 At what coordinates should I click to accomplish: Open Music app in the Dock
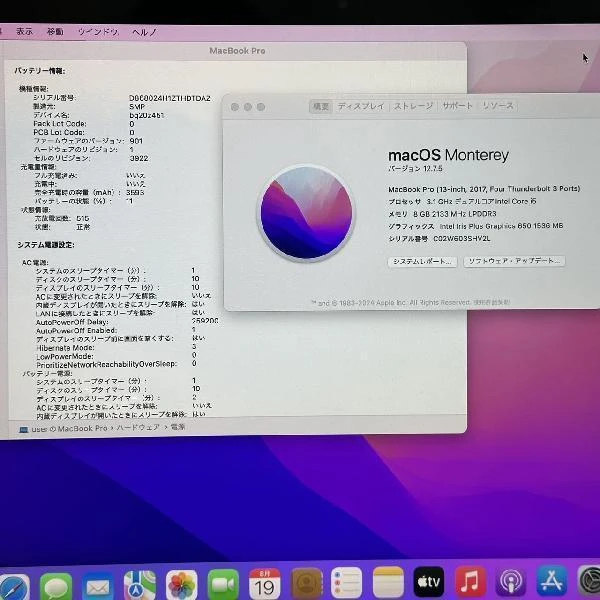470,582
